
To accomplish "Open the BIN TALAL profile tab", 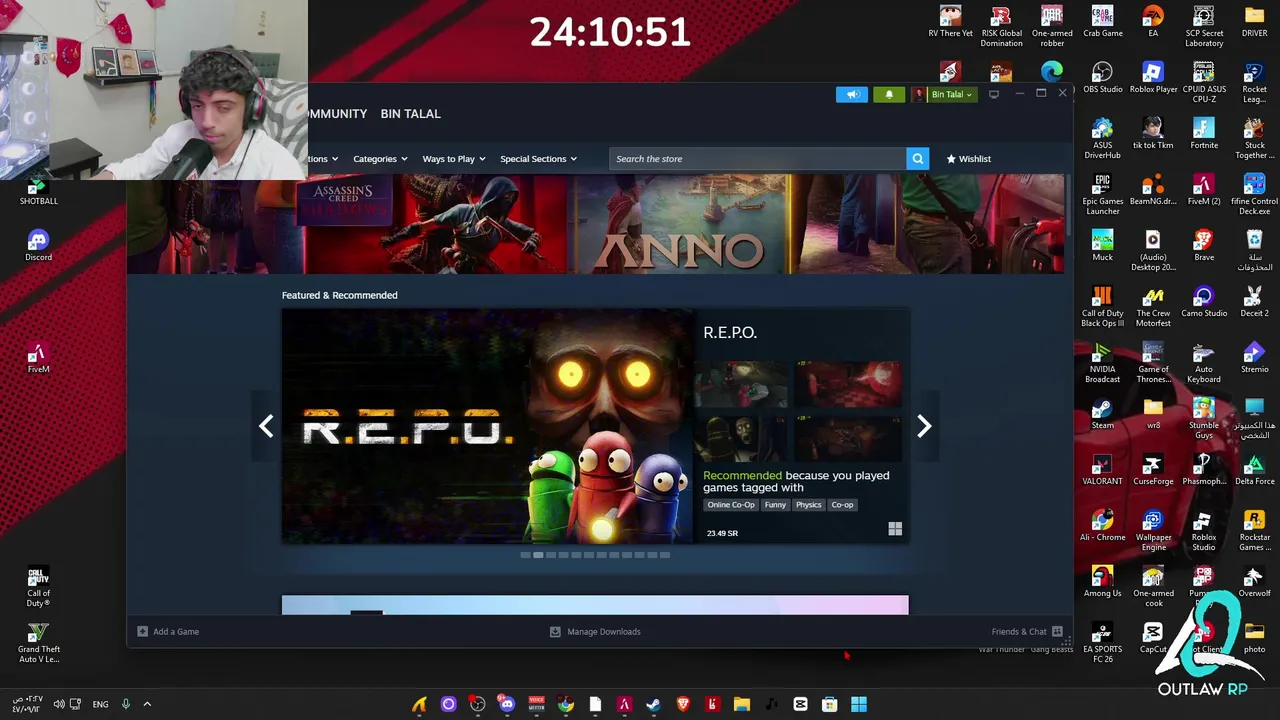I will [410, 114].
